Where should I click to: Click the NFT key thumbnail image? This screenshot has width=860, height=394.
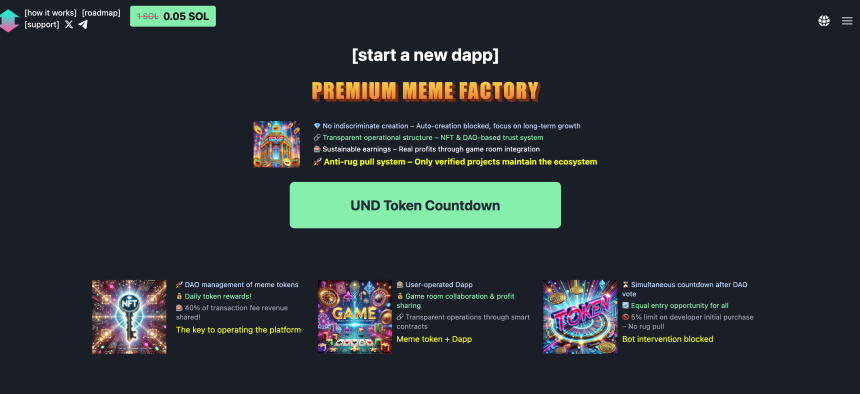point(129,317)
